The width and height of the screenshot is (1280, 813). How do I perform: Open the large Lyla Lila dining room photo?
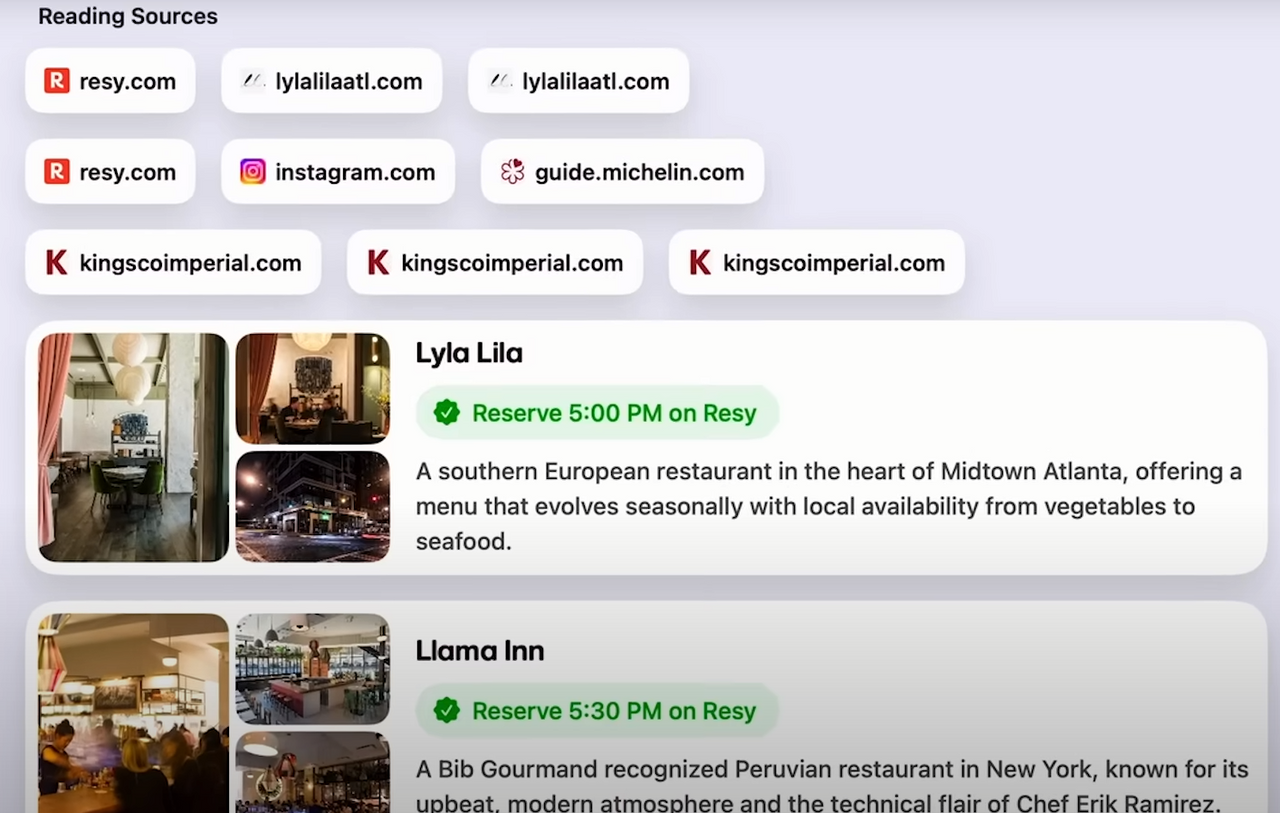(x=133, y=447)
